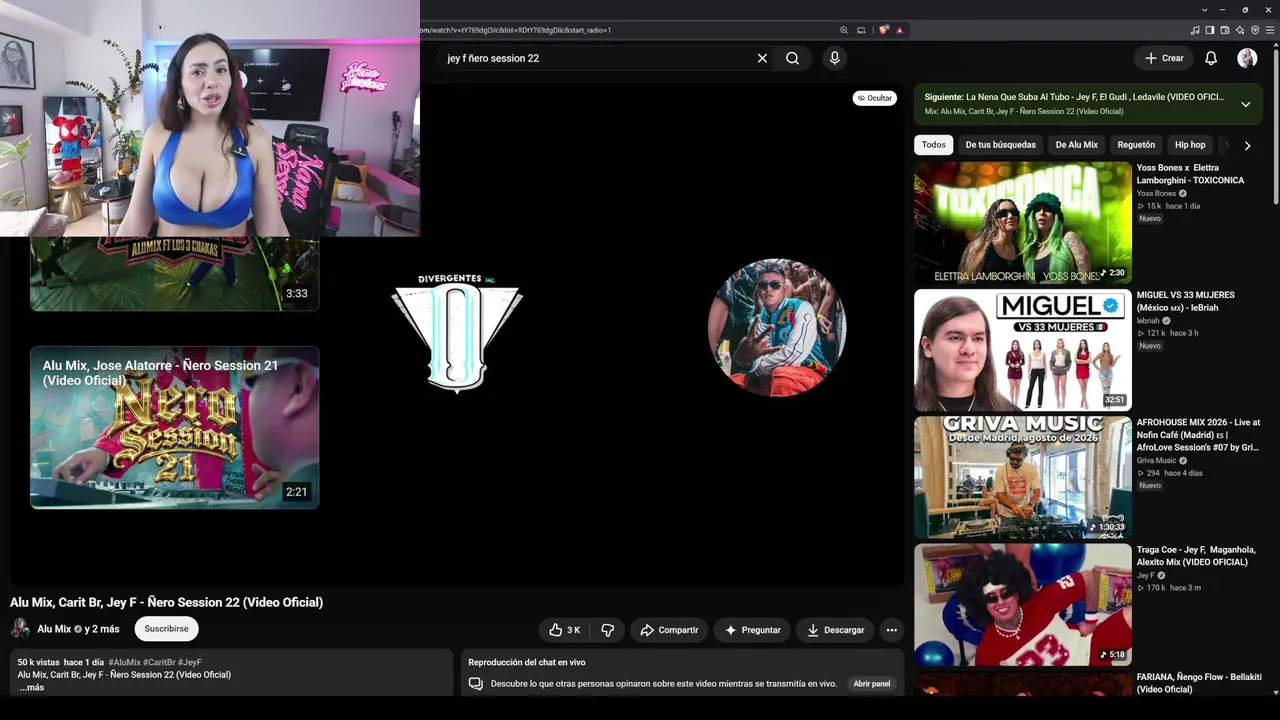
Task: Click the #CaritBr hashtag
Action: point(159,662)
